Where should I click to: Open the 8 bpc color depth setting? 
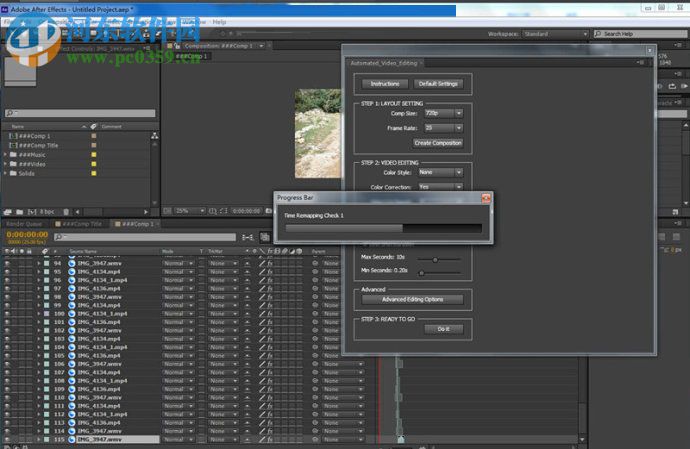[x=47, y=212]
